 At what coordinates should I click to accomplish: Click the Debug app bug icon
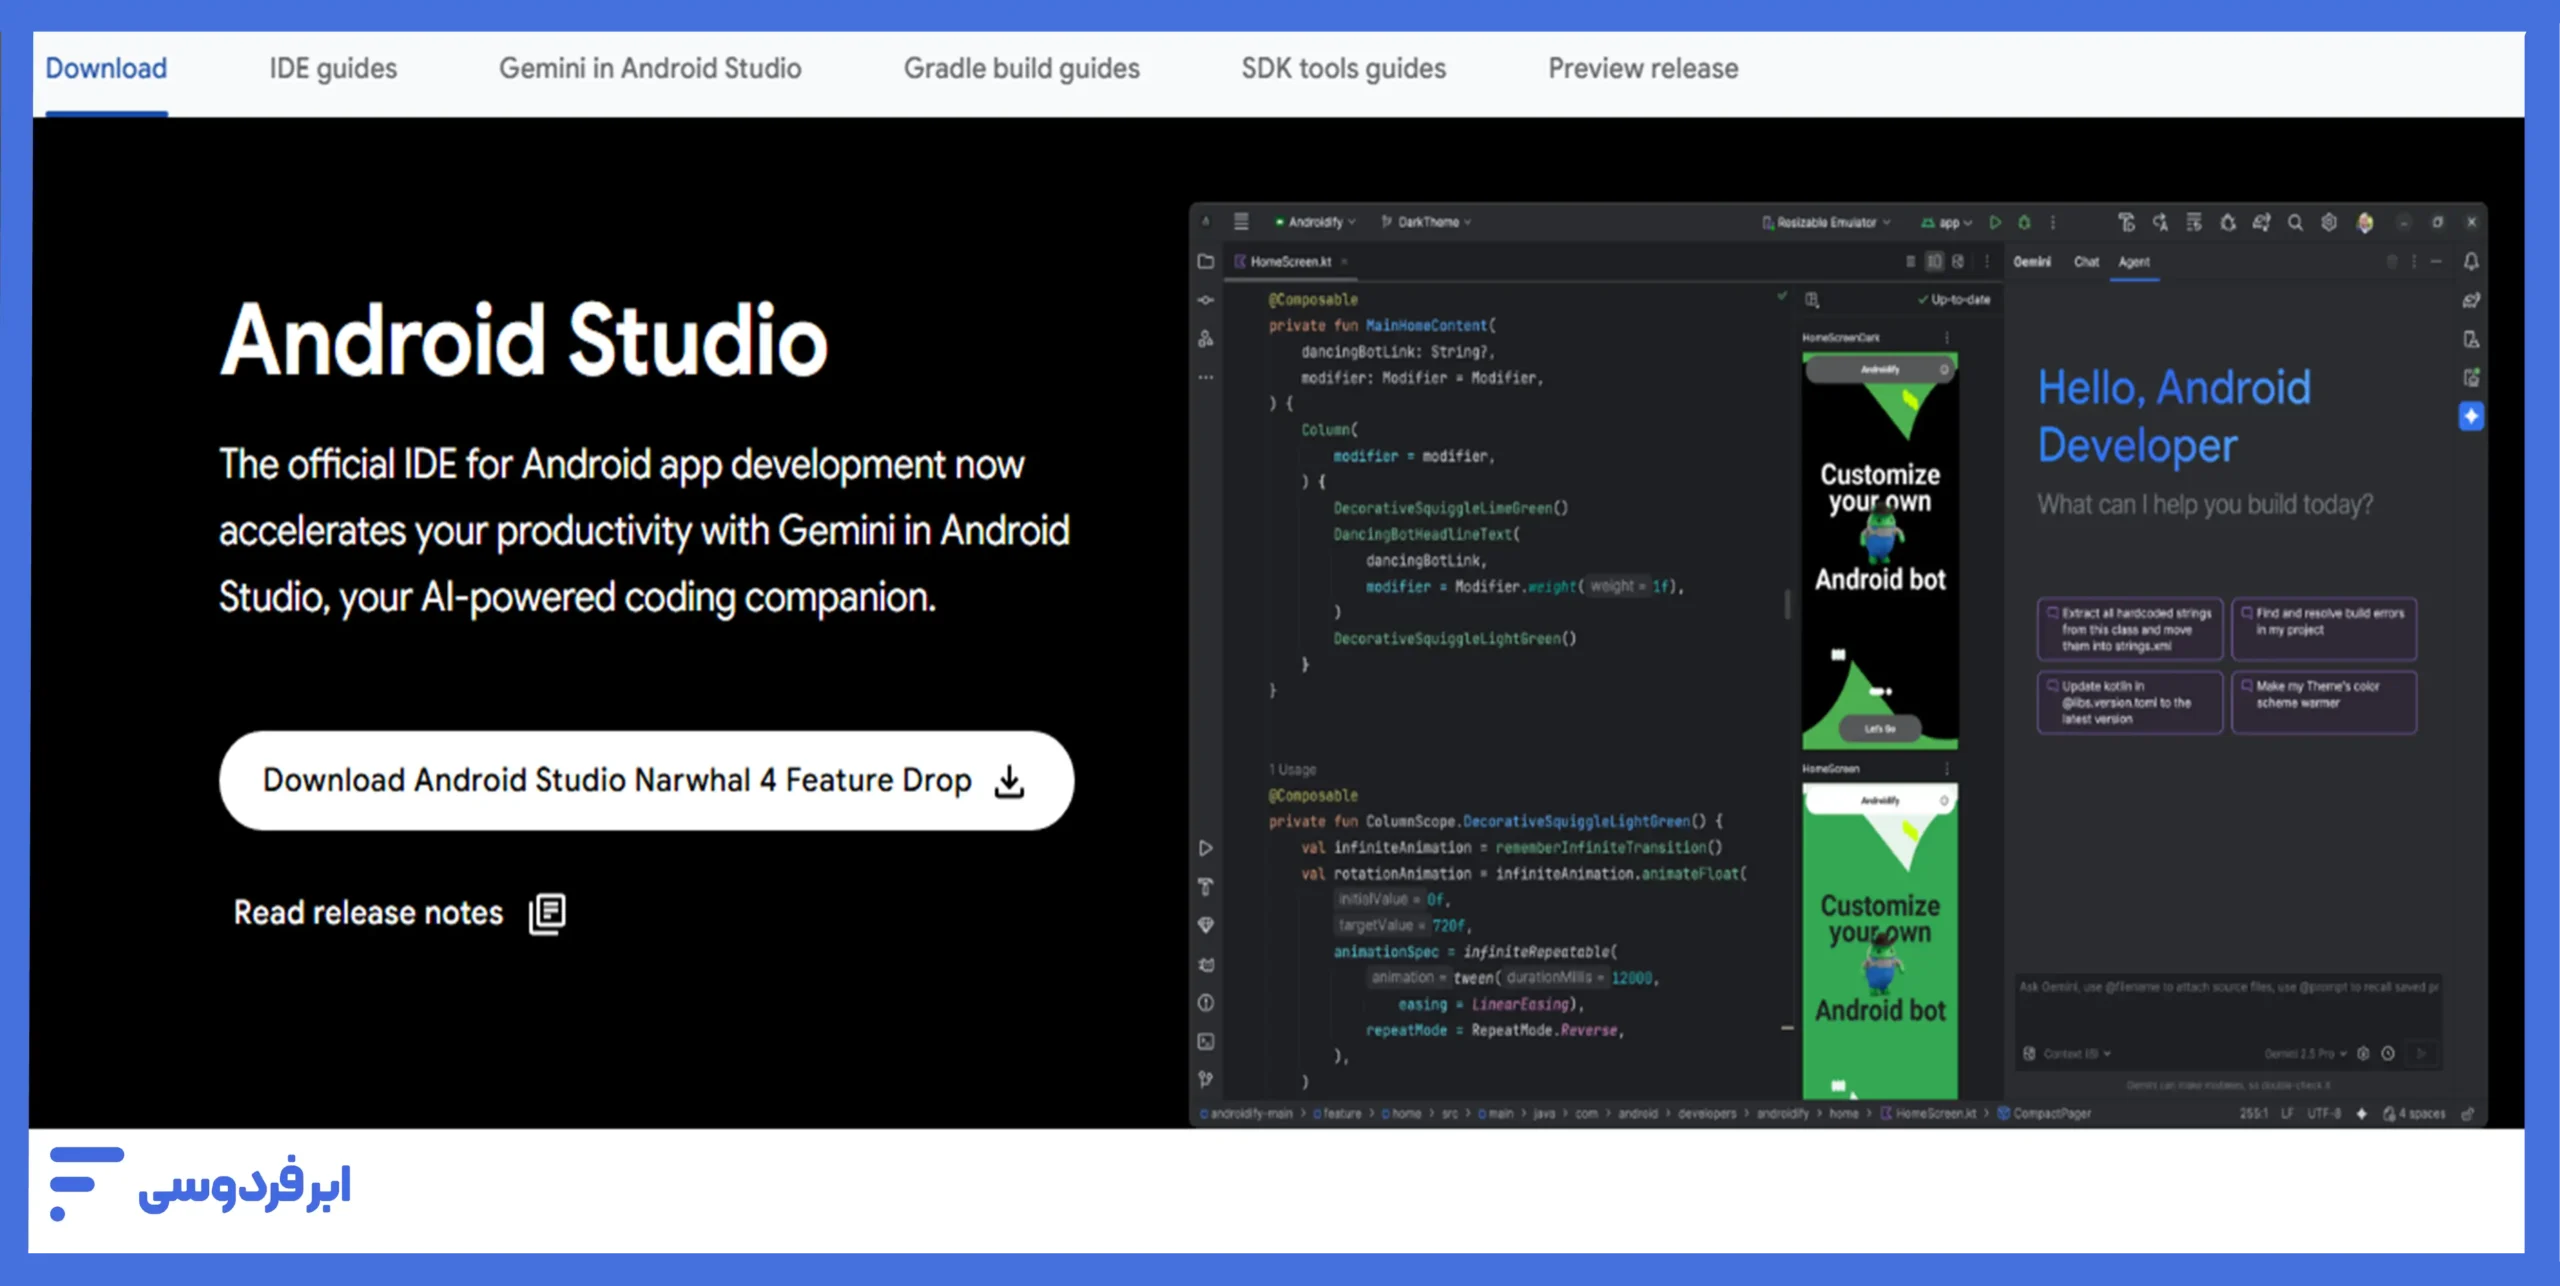tap(2024, 222)
